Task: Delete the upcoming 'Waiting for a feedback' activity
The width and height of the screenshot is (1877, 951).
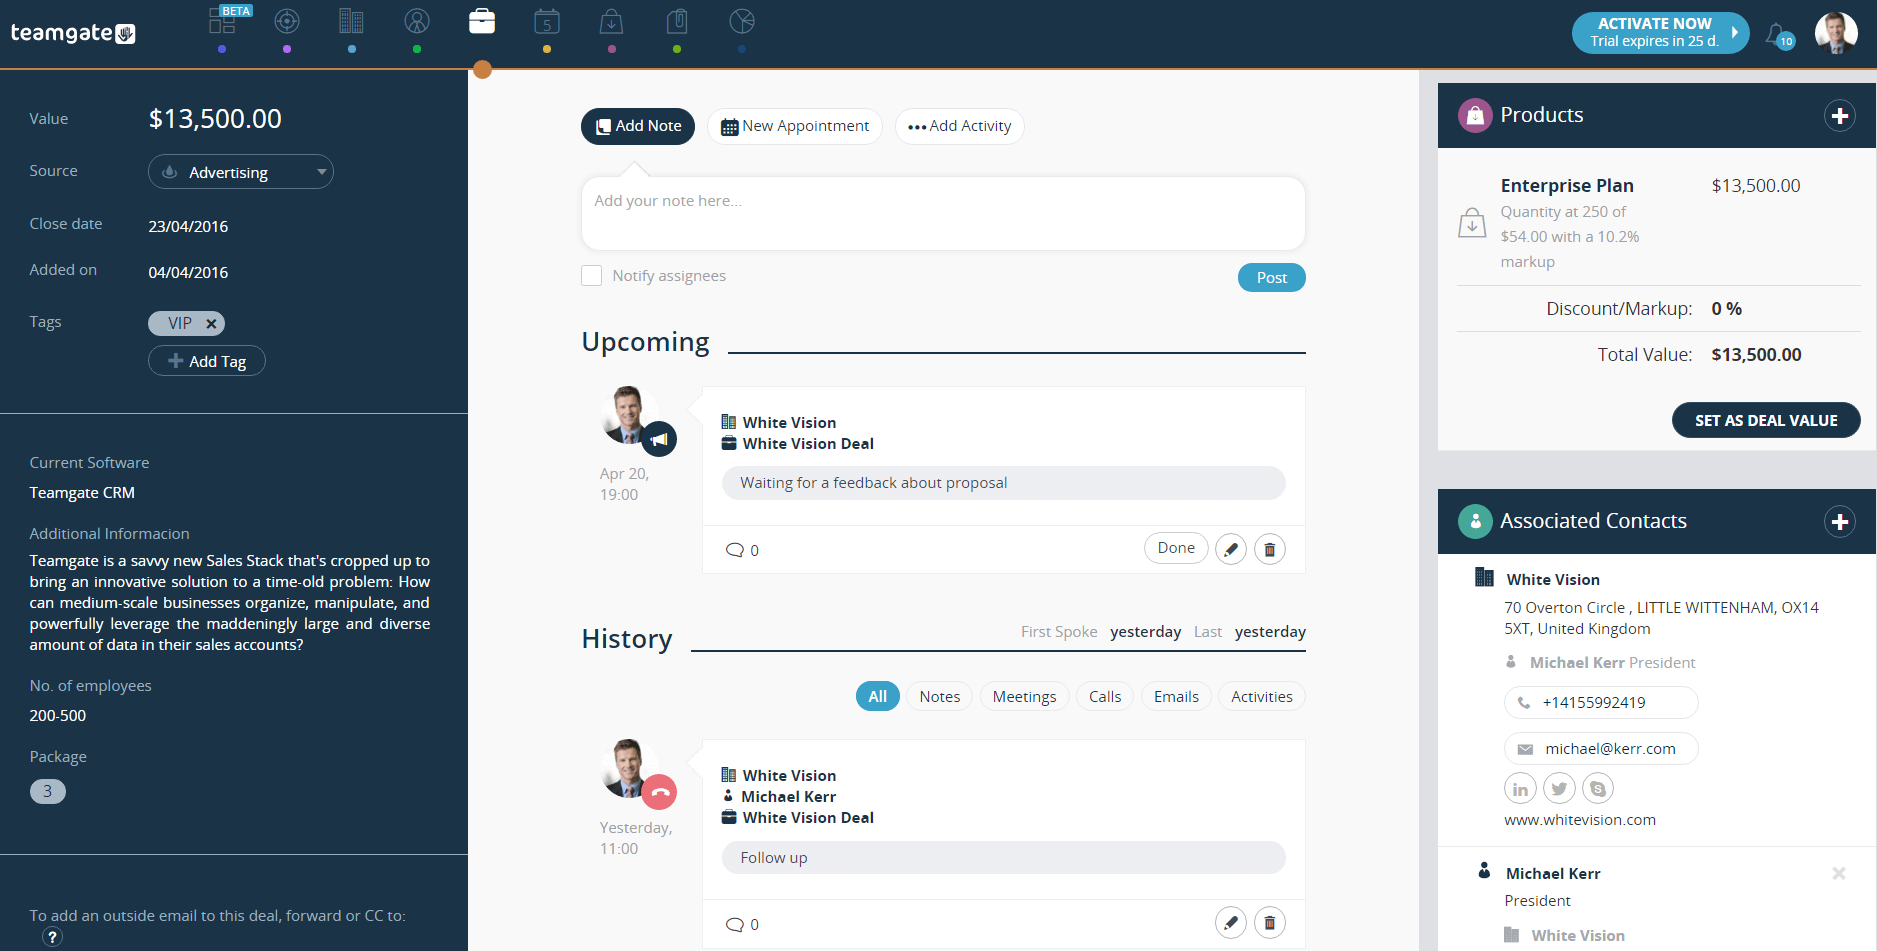Action: [x=1270, y=549]
